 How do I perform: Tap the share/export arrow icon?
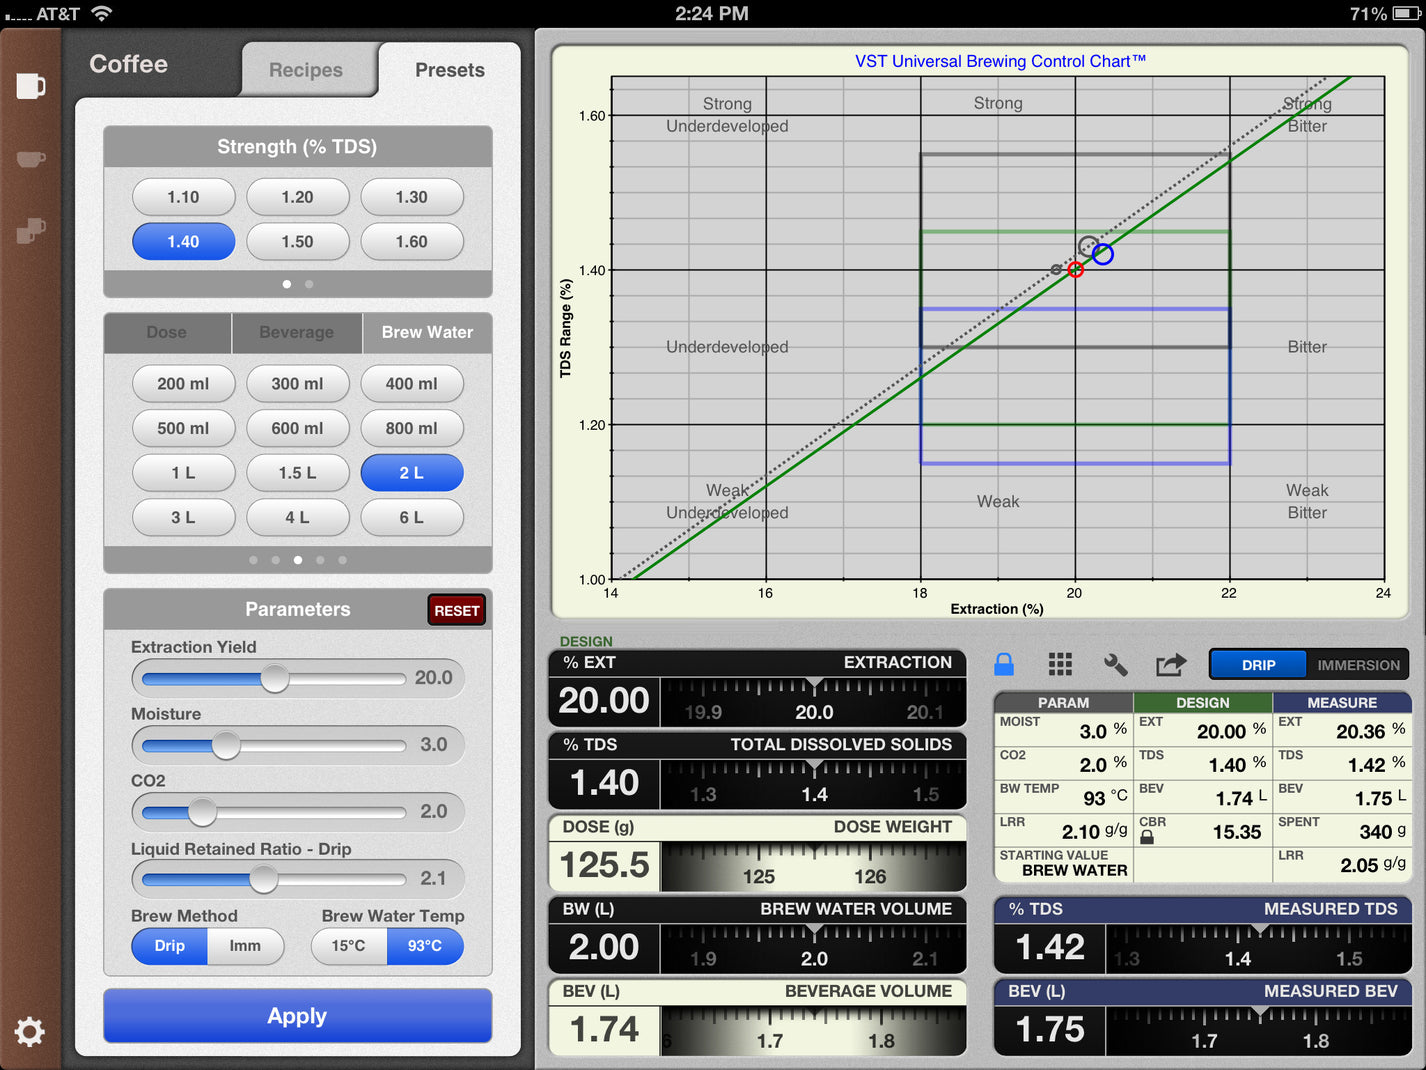click(x=1171, y=664)
